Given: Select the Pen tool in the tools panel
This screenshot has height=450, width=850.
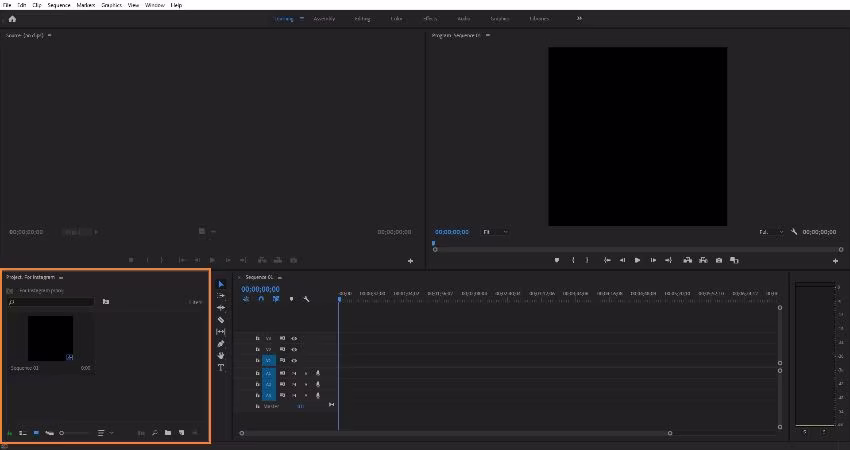Looking at the screenshot, I should pos(221,344).
